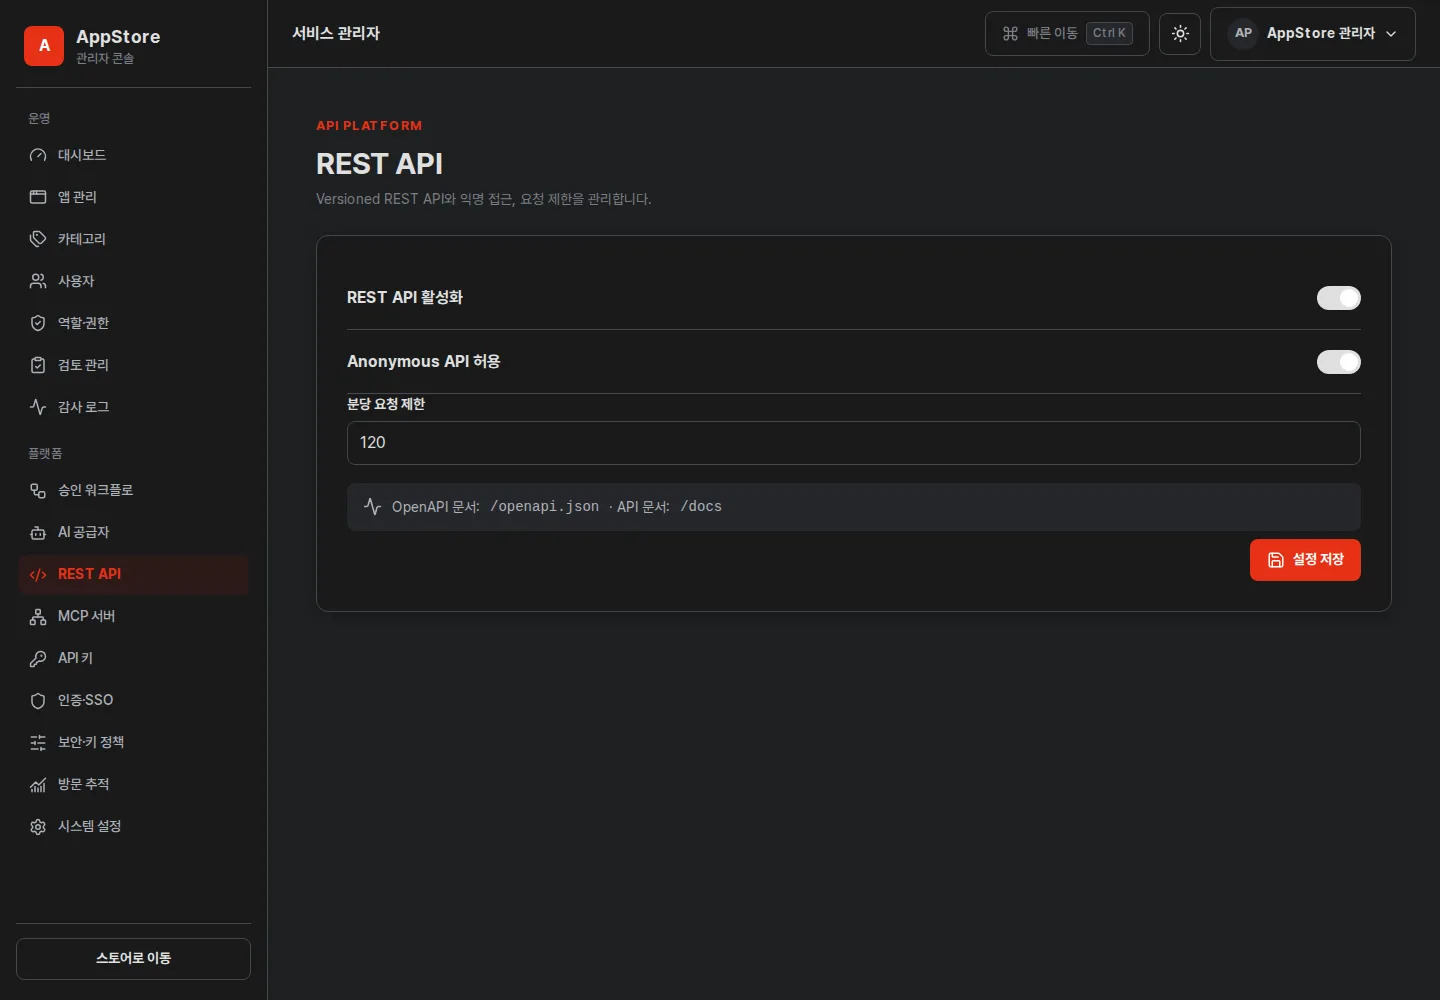Click the command icon in 빠른 이동

1010,33
